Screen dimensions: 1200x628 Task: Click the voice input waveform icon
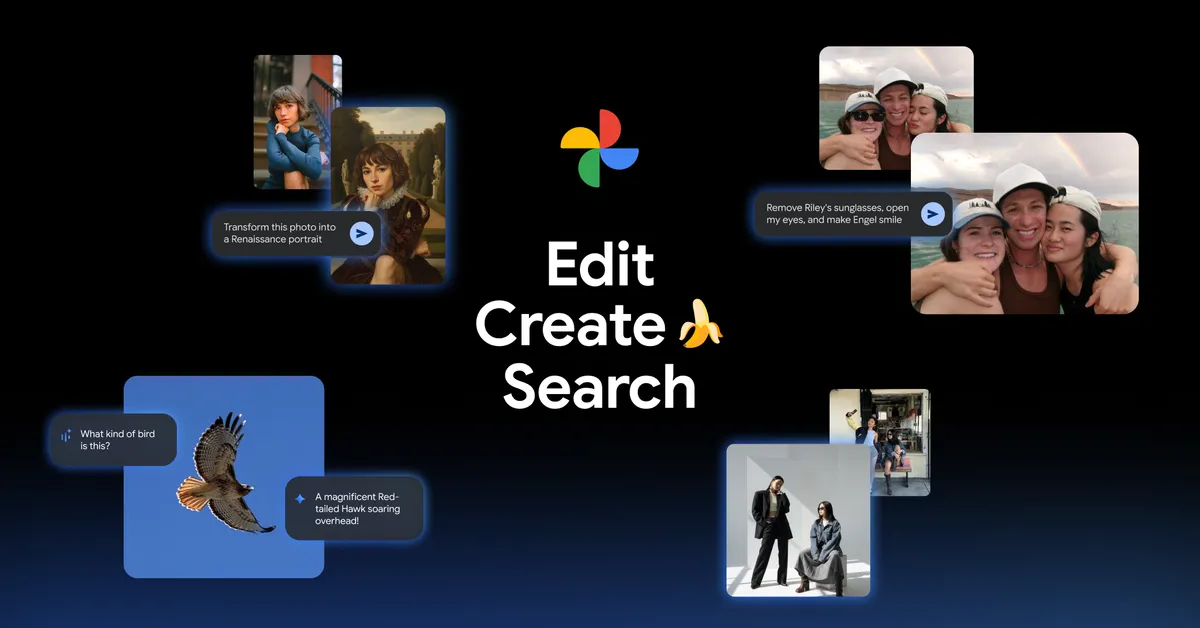(65, 436)
